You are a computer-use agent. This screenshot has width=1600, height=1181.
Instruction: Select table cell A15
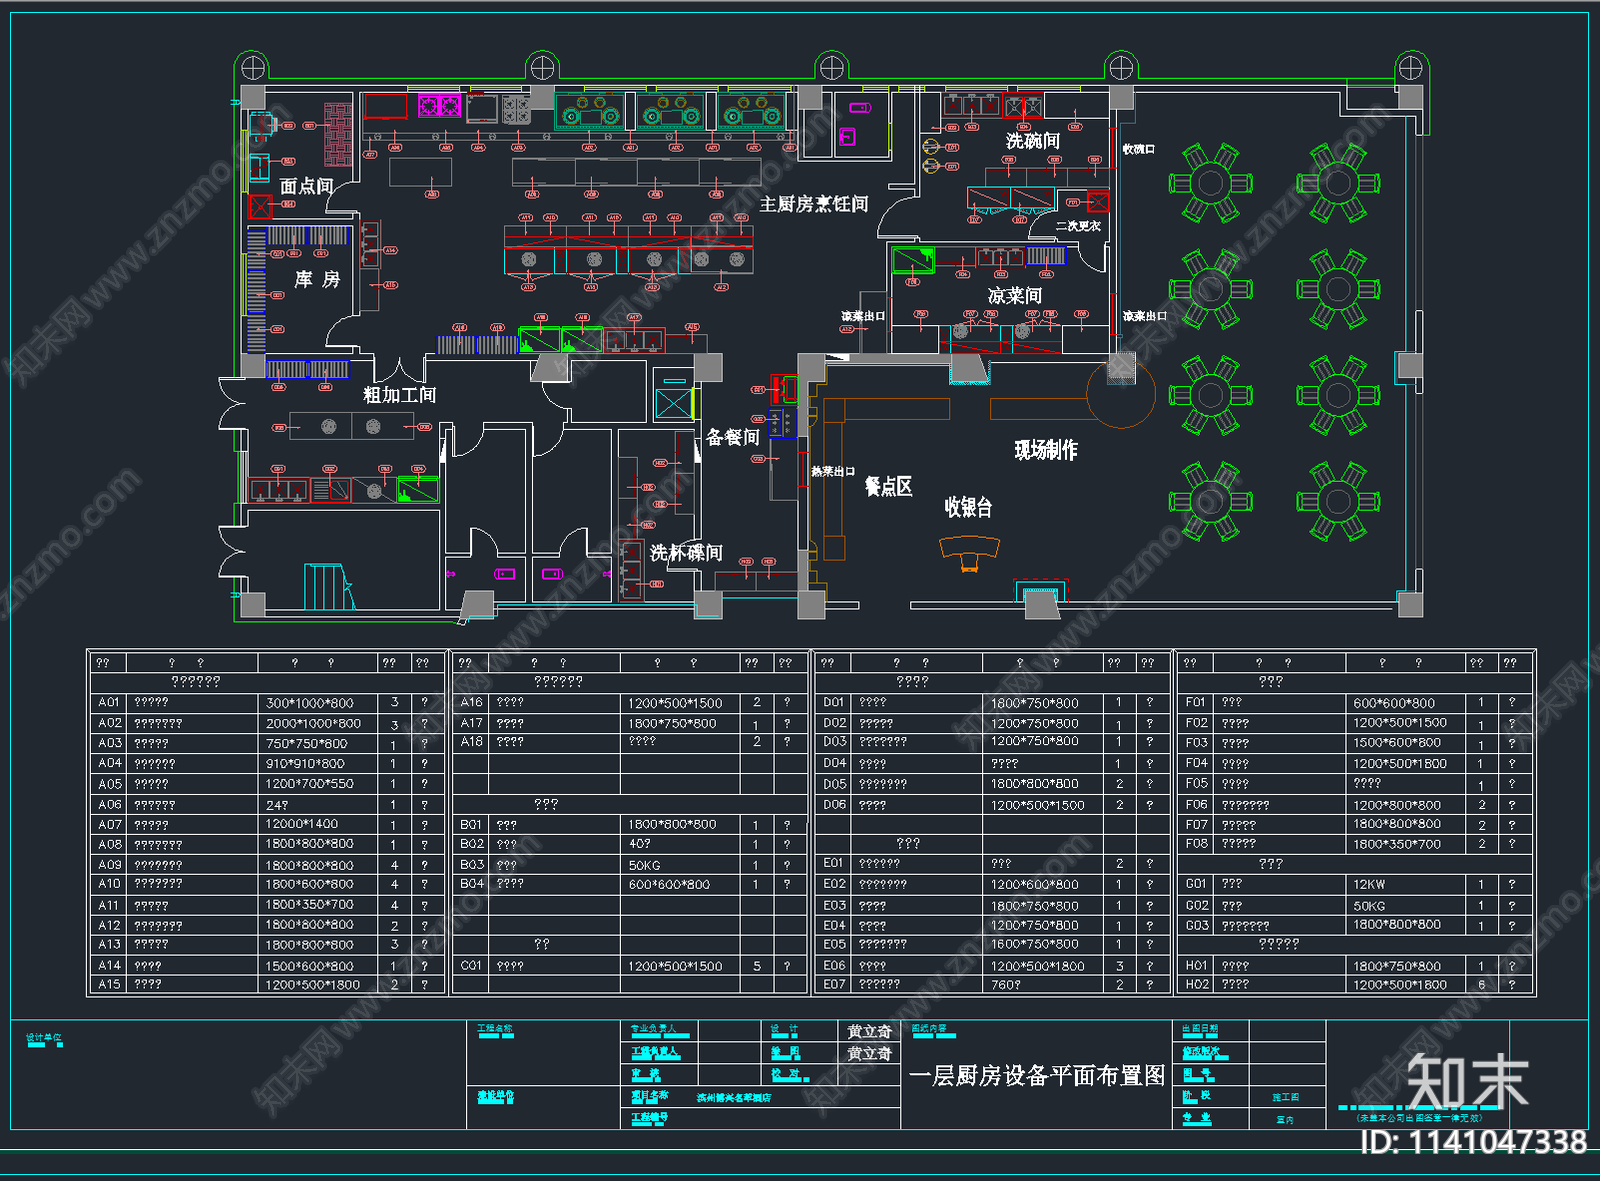[x=109, y=984]
